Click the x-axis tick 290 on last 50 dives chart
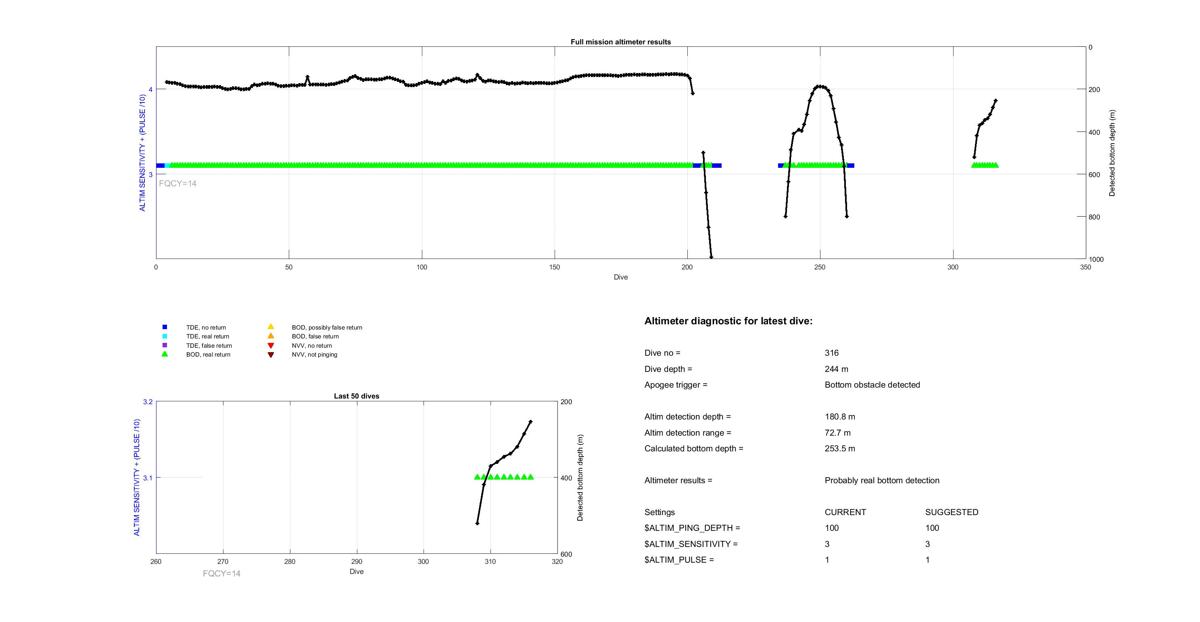This screenshot has height=622, width=1200. [290, 562]
